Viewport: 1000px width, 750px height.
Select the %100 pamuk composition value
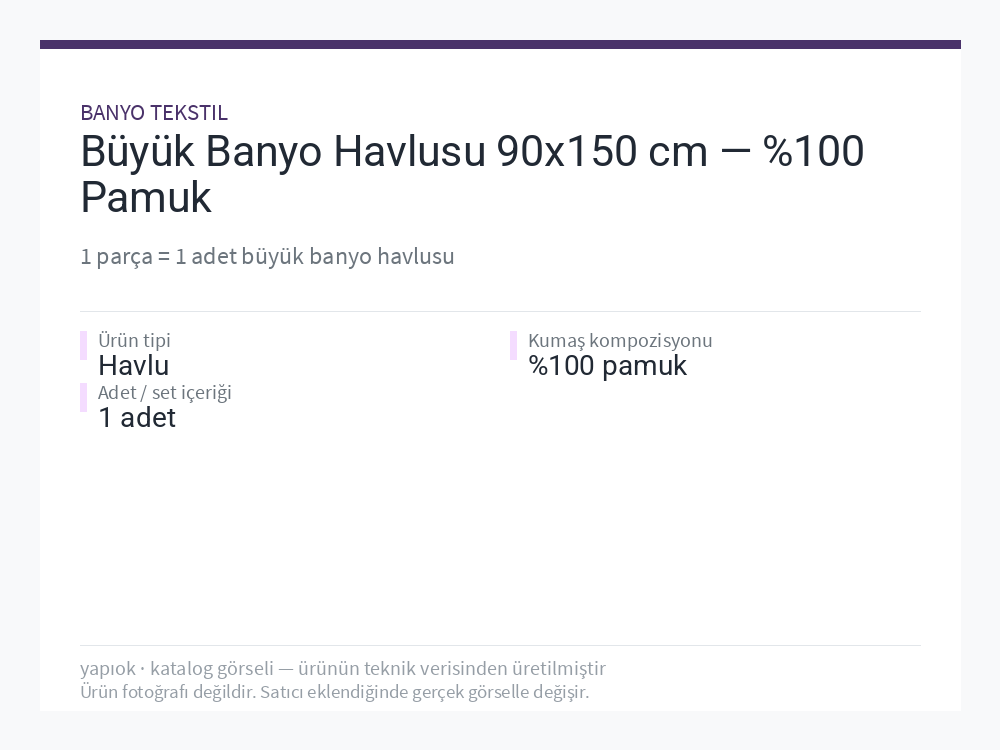click(x=607, y=366)
